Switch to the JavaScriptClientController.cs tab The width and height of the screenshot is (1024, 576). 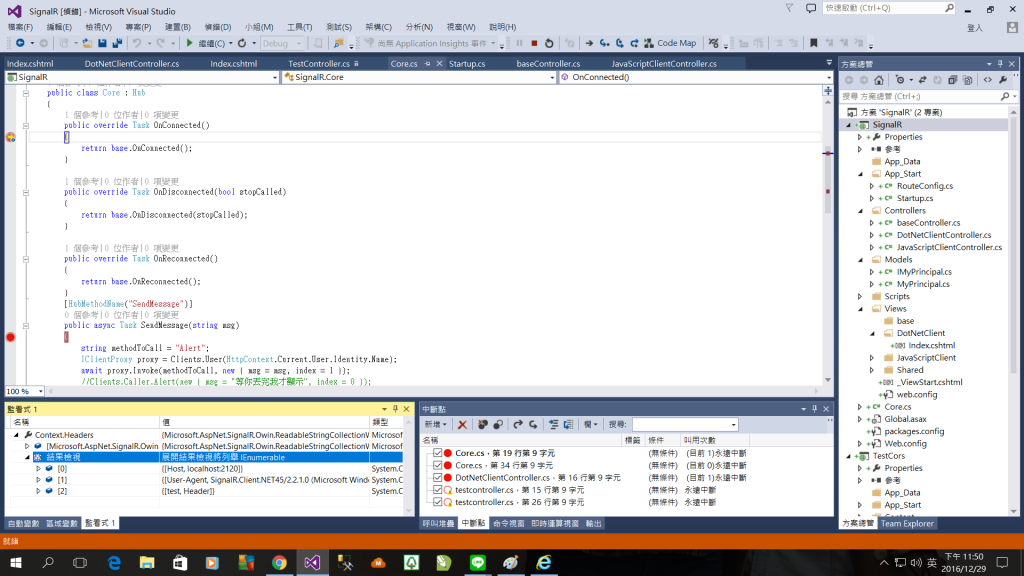[x=664, y=63]
